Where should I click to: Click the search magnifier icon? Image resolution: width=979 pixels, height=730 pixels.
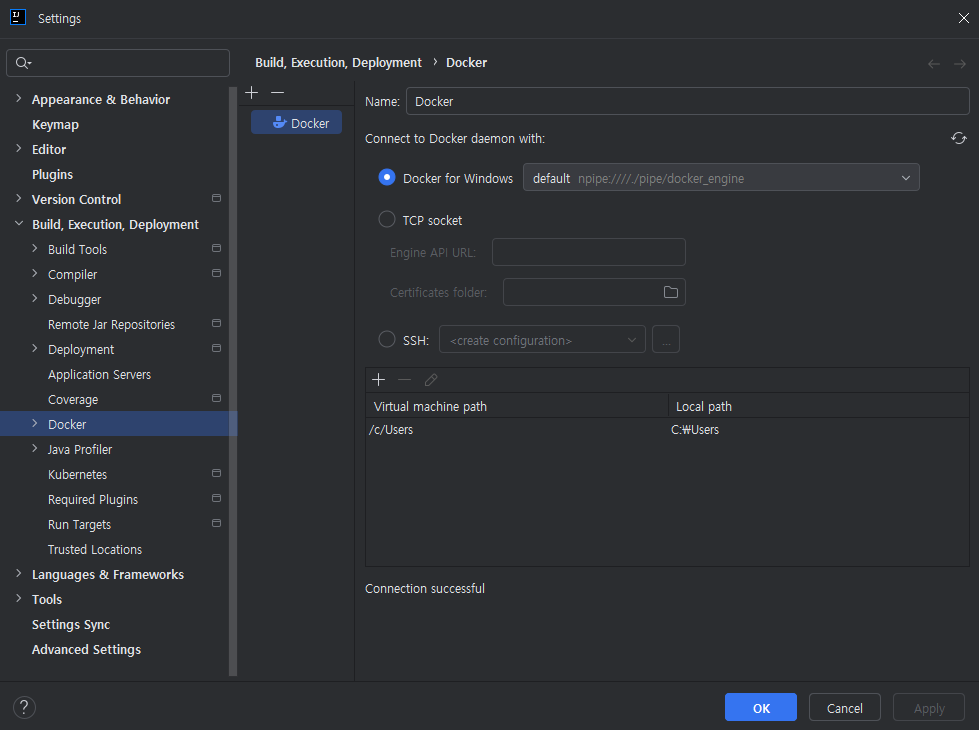(23, 63)
